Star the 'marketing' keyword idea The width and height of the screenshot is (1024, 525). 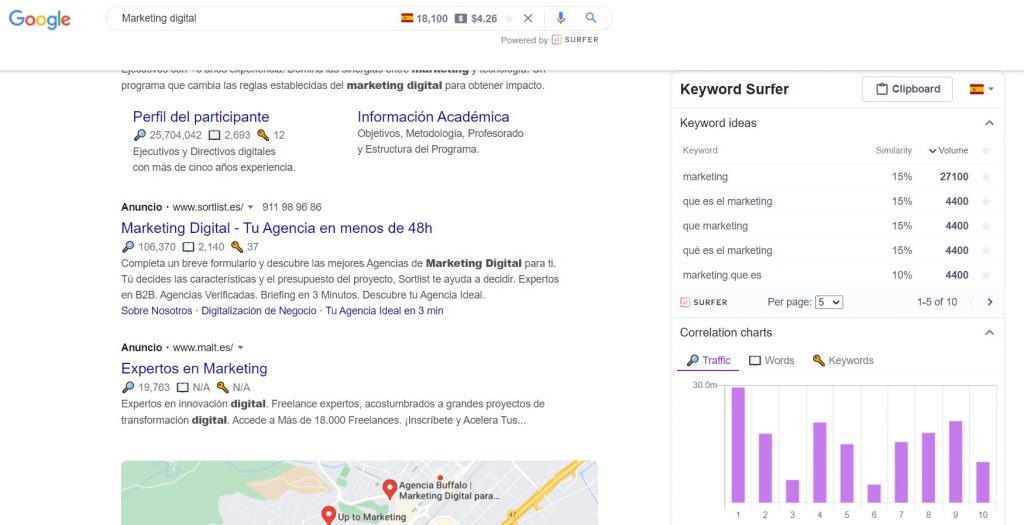tap(985, 177)
